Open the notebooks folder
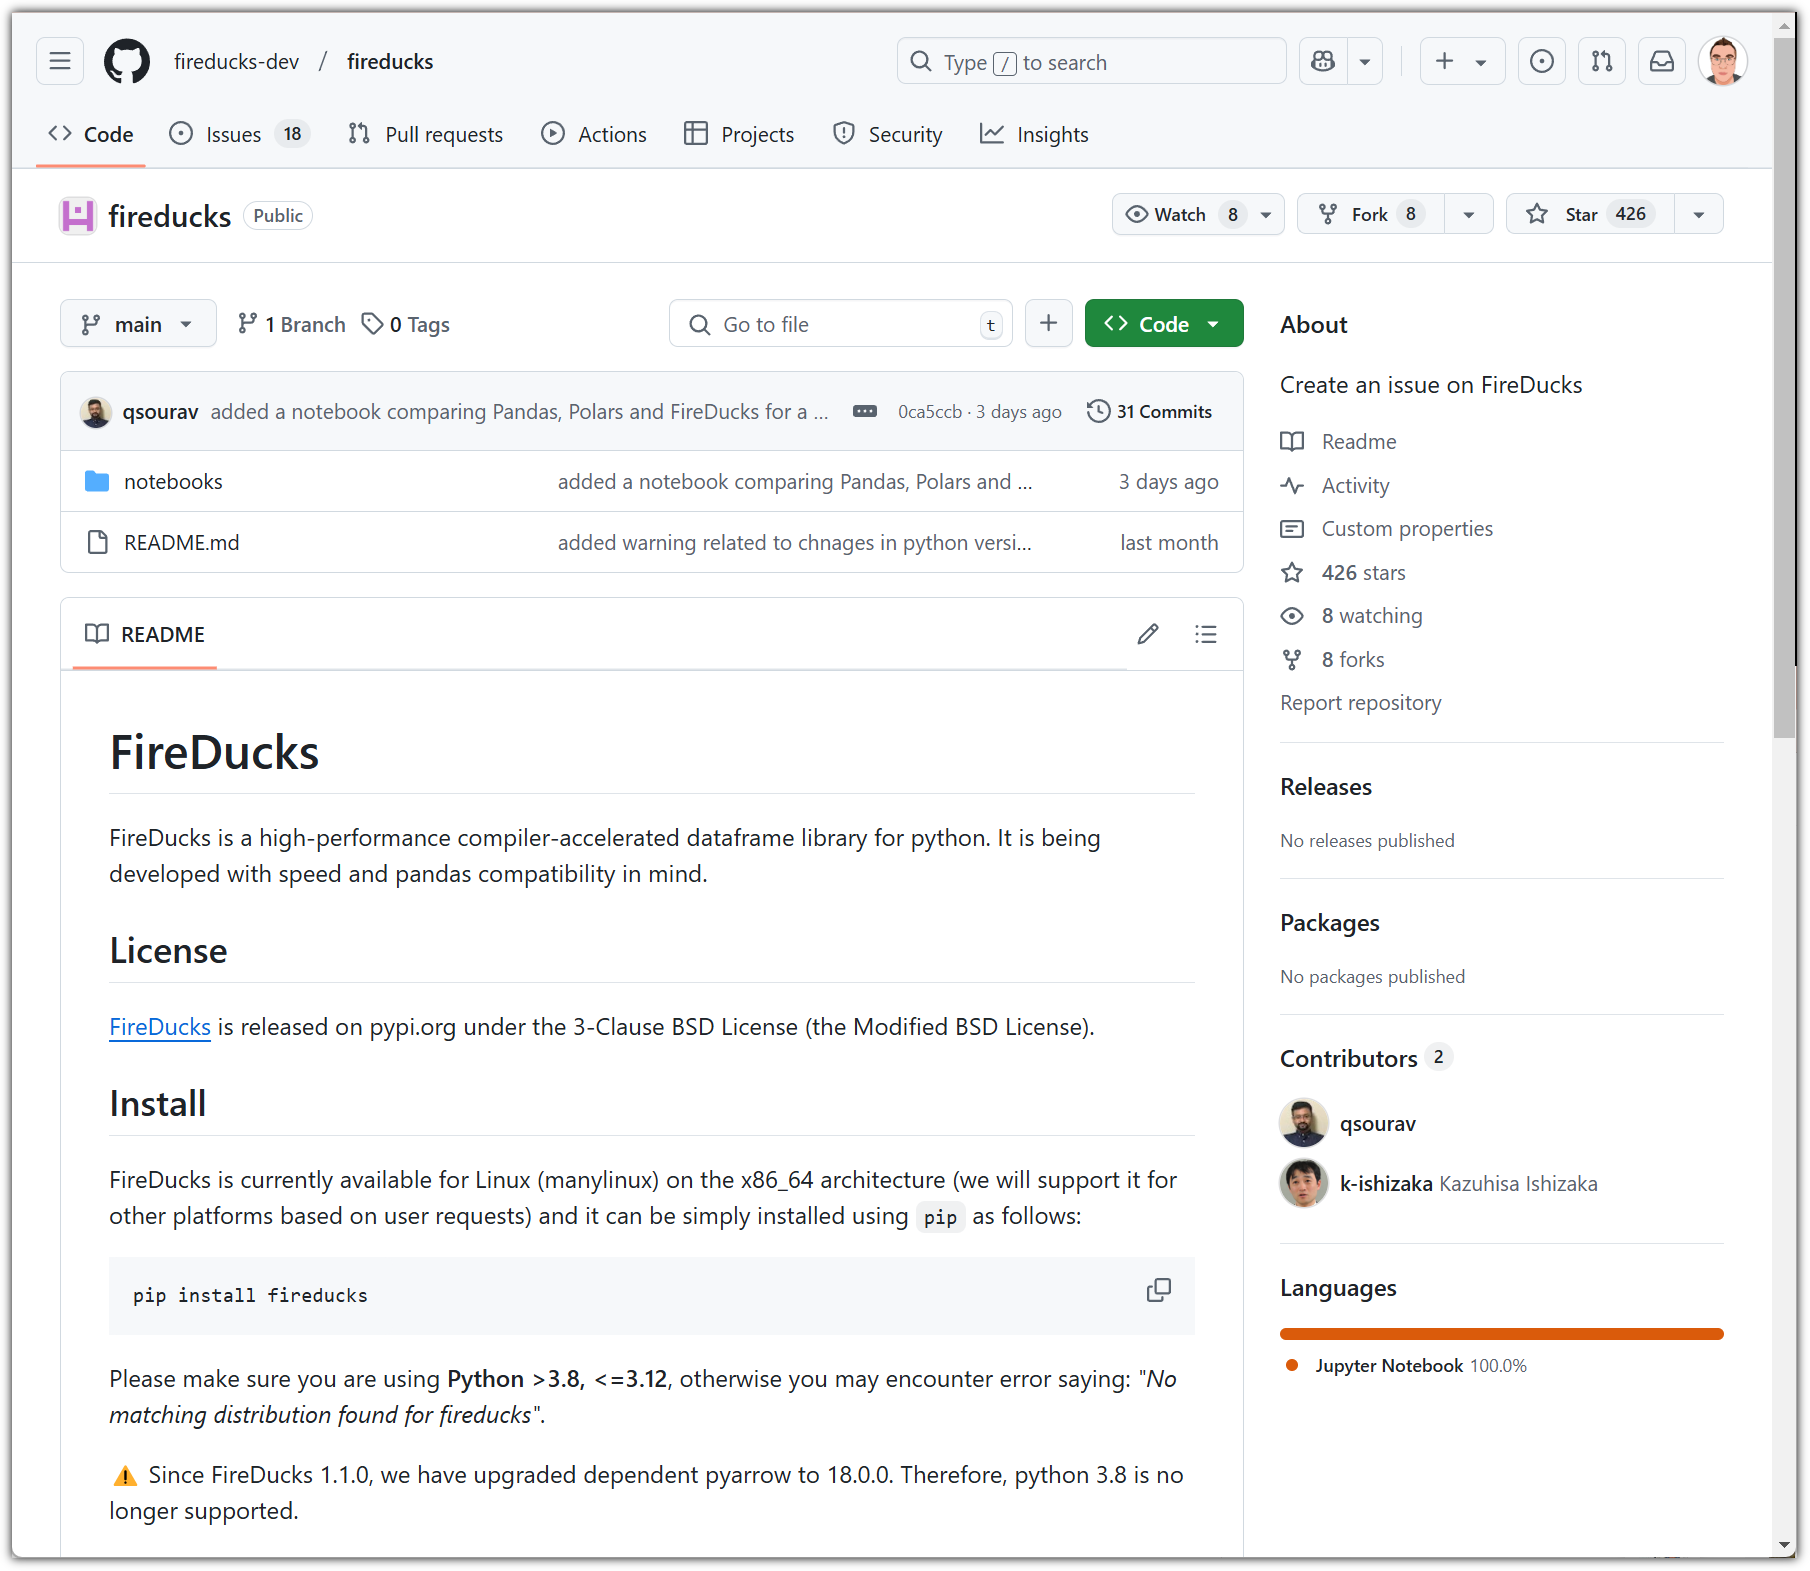This screenshot has height=1571, width=1810. tap(173, 482)
